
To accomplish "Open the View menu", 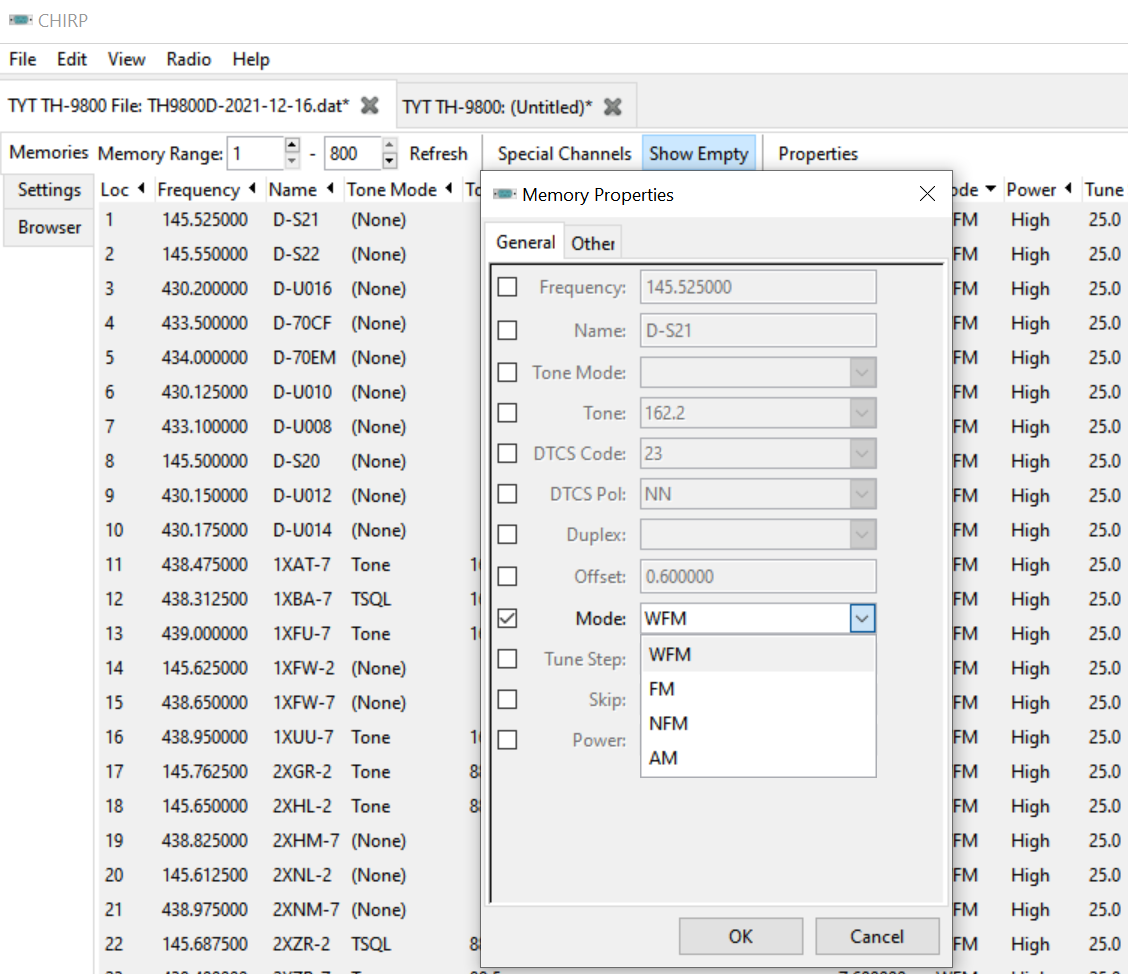I will (x=127, y=59).
